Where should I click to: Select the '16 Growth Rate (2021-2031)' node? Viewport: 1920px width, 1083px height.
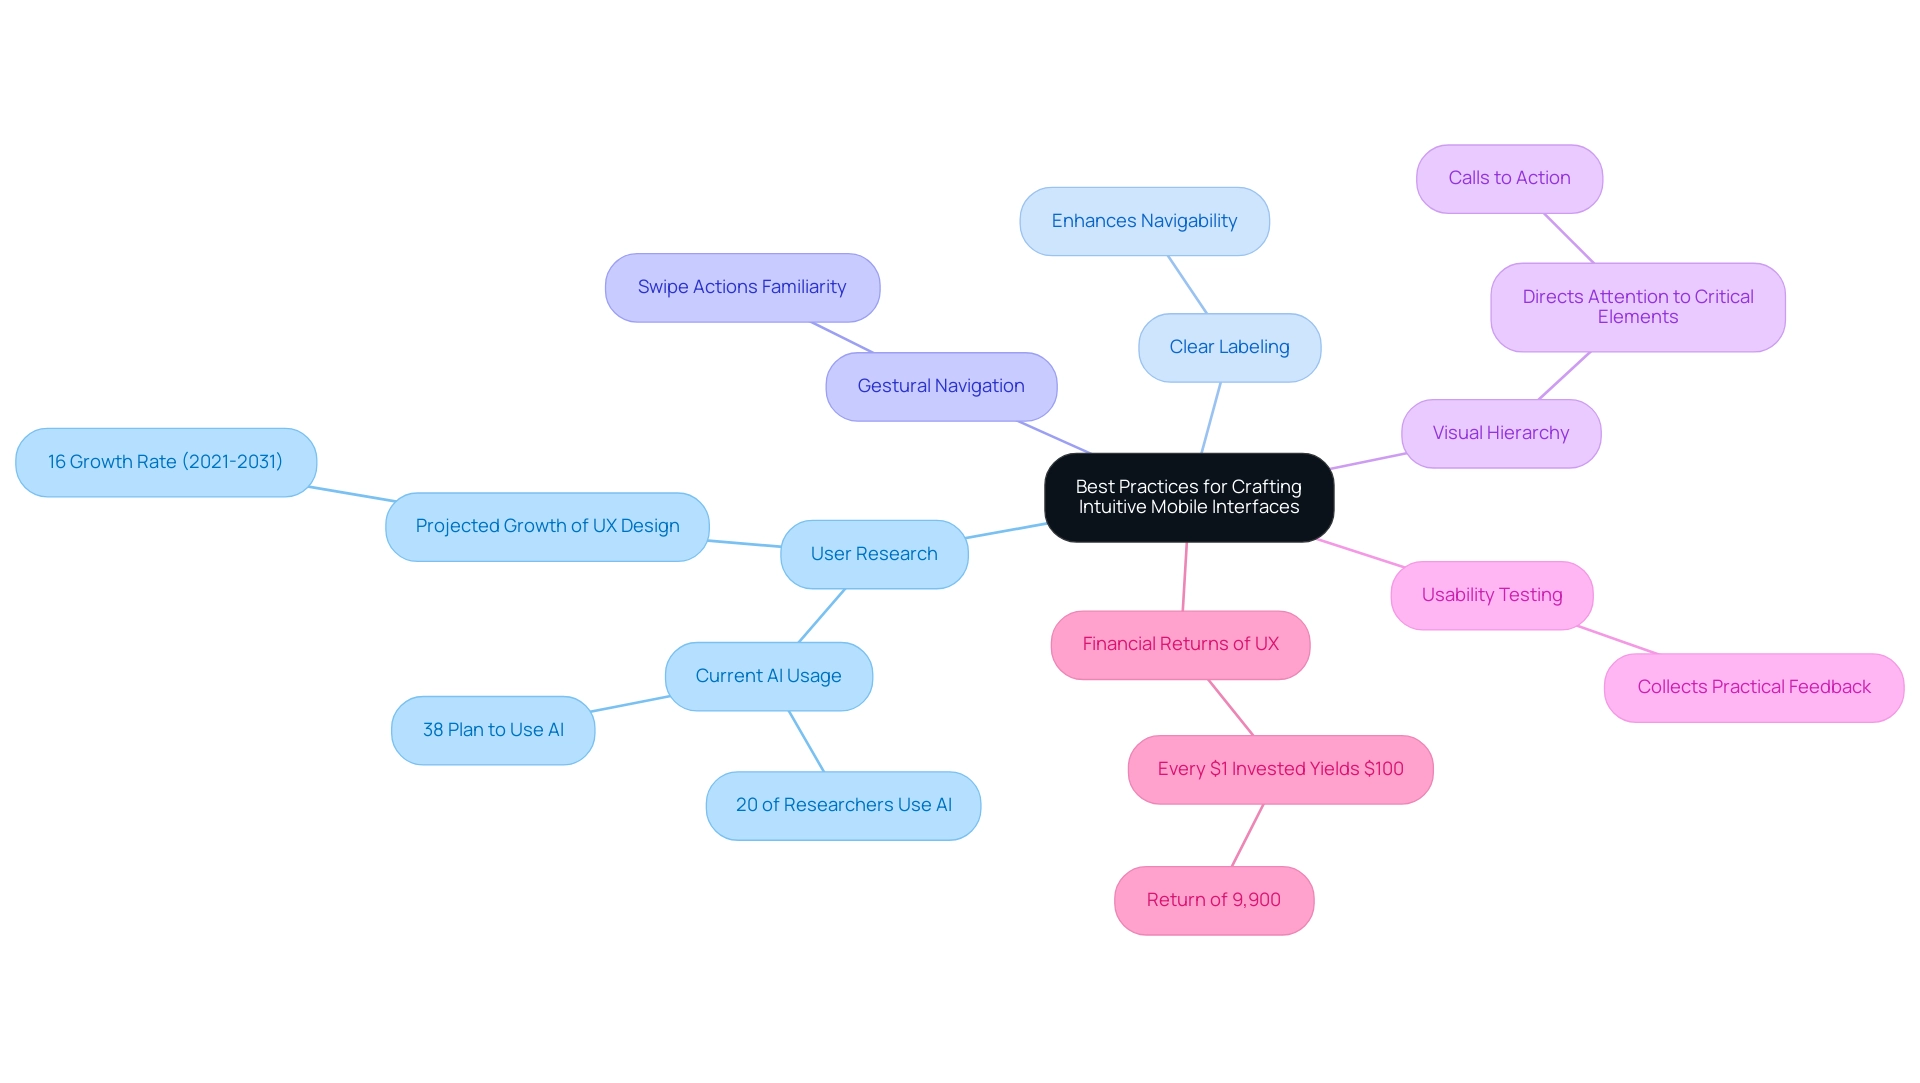[166, 460]
